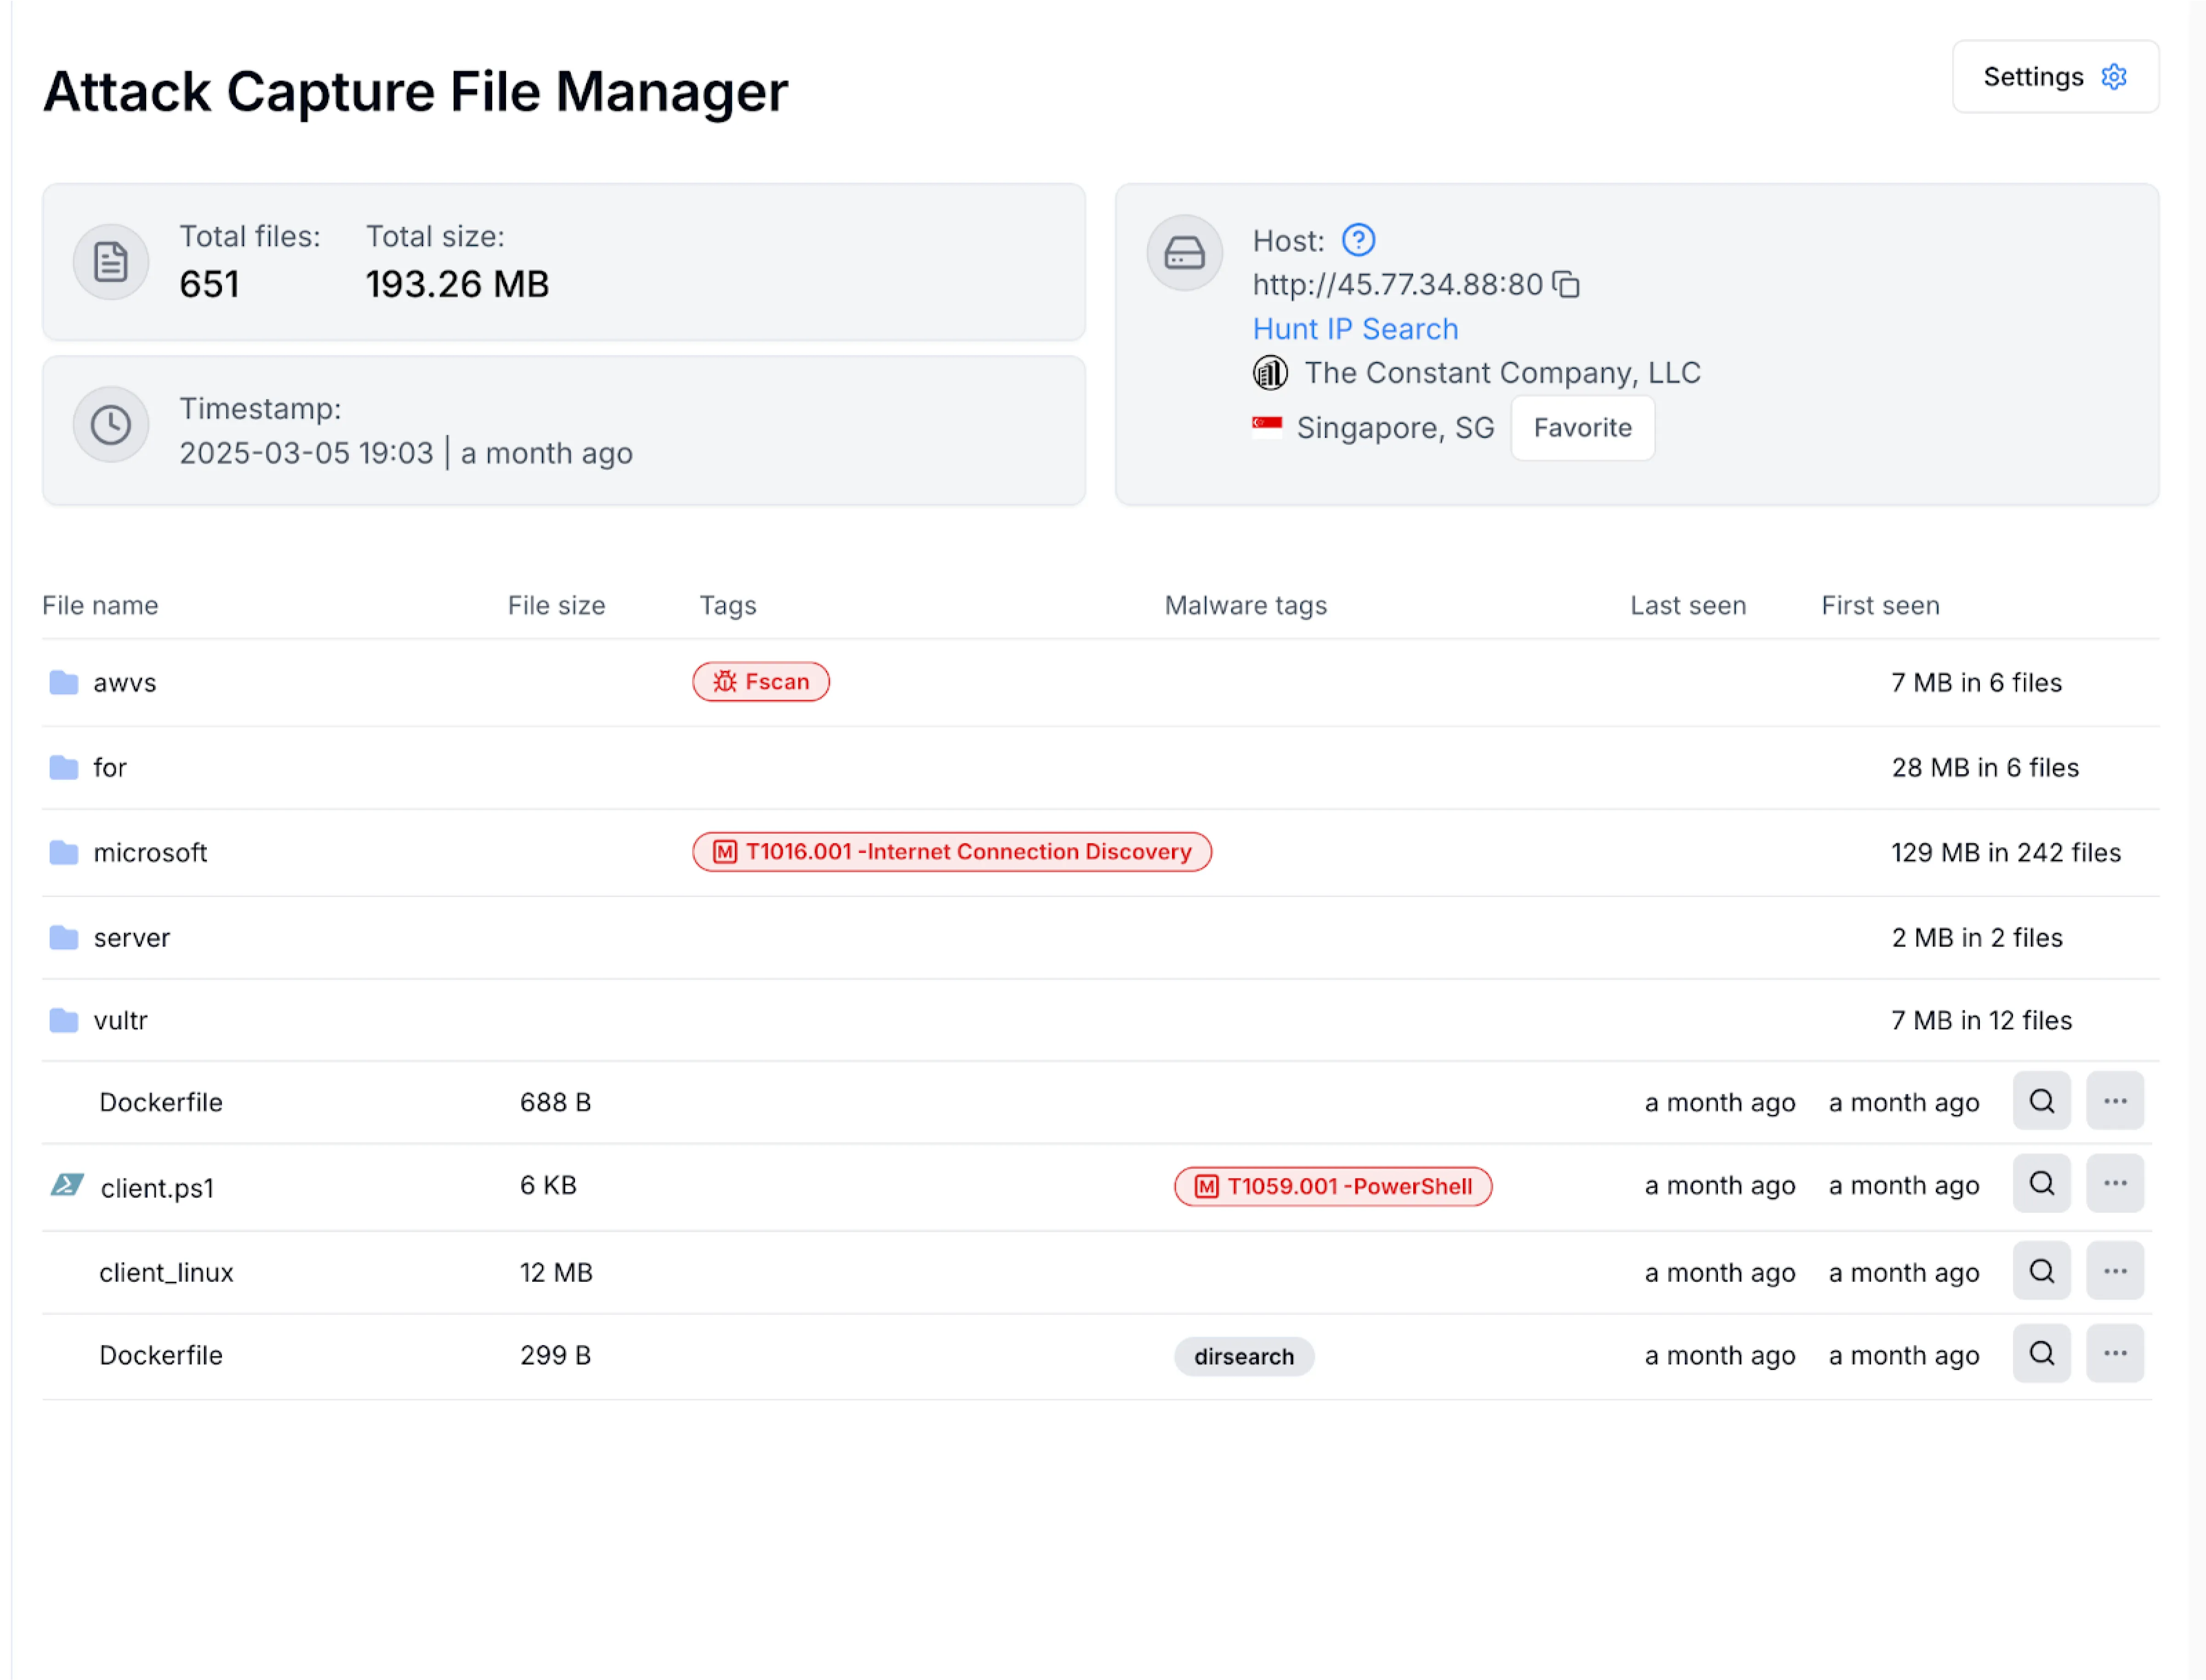Click the host drive icon
The width and height of the screenshot is (2206, 1680).
coord(1184,253)
